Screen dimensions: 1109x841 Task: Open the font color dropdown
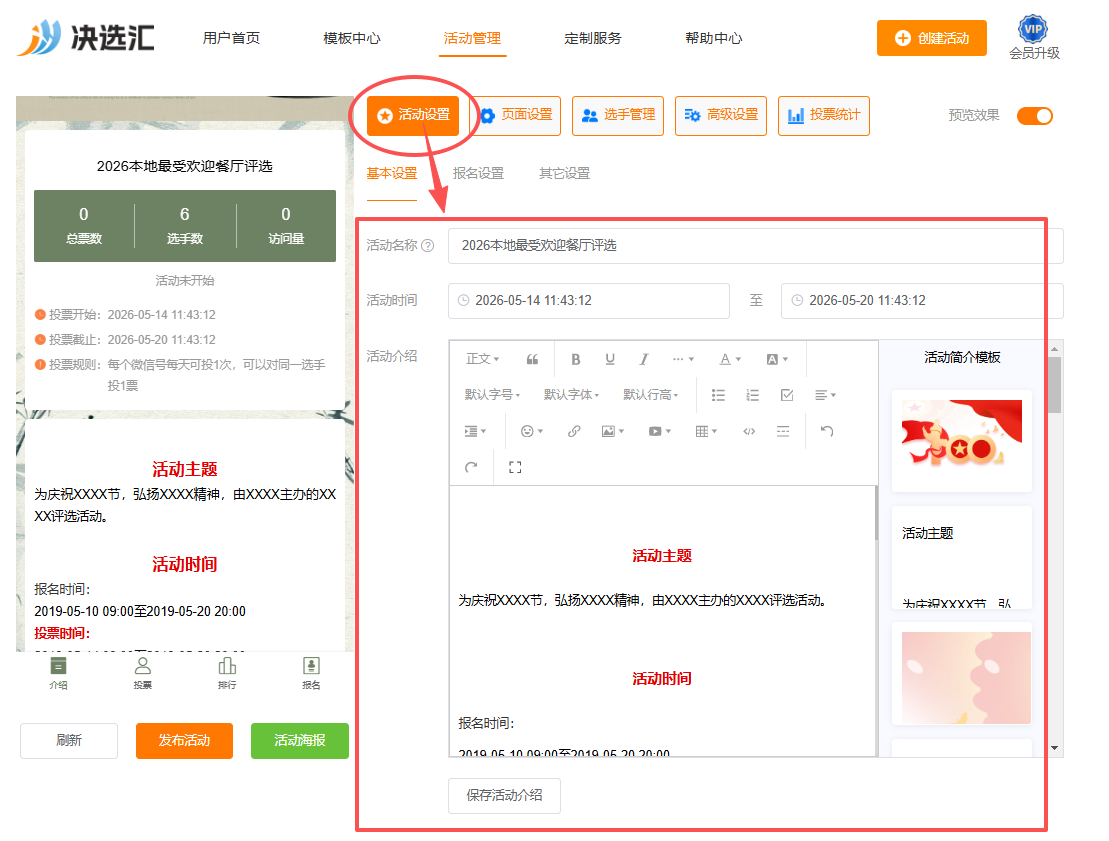(730, 359)
